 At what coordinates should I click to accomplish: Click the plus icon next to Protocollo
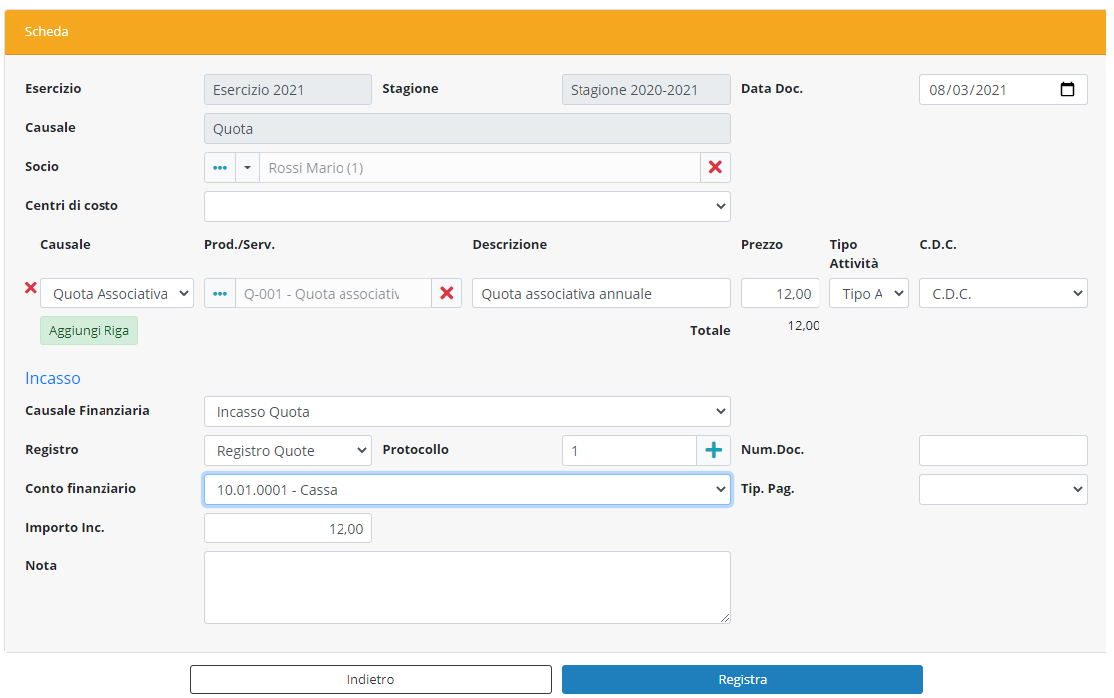coord(713,451)
